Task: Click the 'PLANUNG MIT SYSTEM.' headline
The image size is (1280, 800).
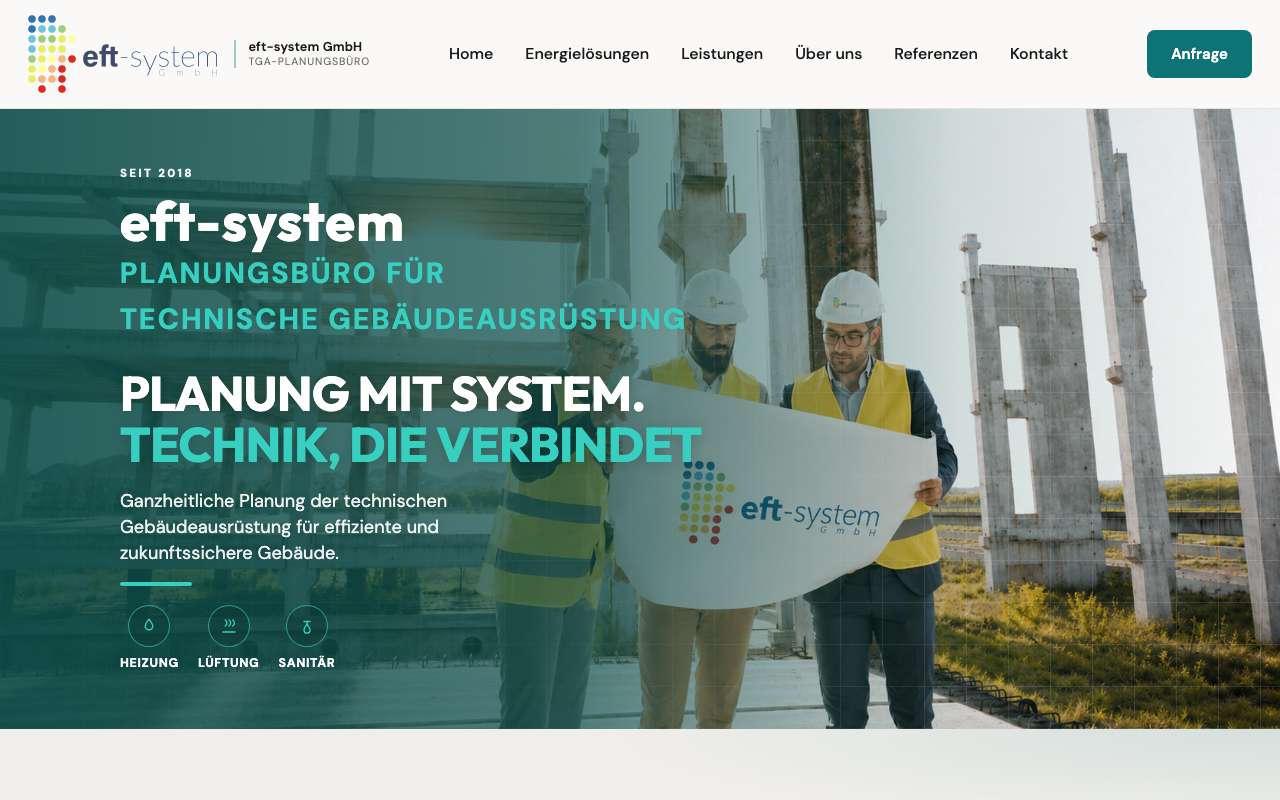Action: [x=382, y=394]
